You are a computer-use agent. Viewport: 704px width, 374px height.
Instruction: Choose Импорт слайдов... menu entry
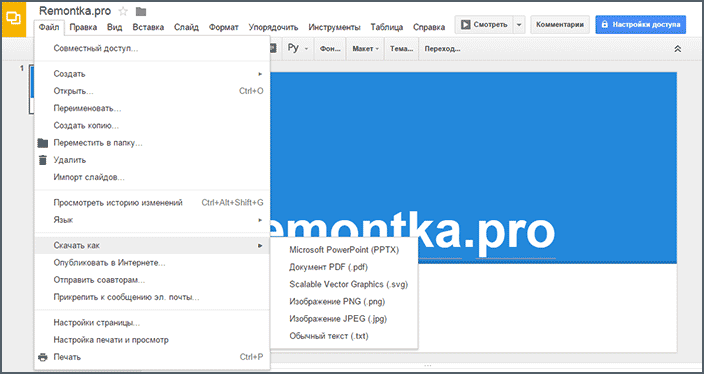point(152,177)
